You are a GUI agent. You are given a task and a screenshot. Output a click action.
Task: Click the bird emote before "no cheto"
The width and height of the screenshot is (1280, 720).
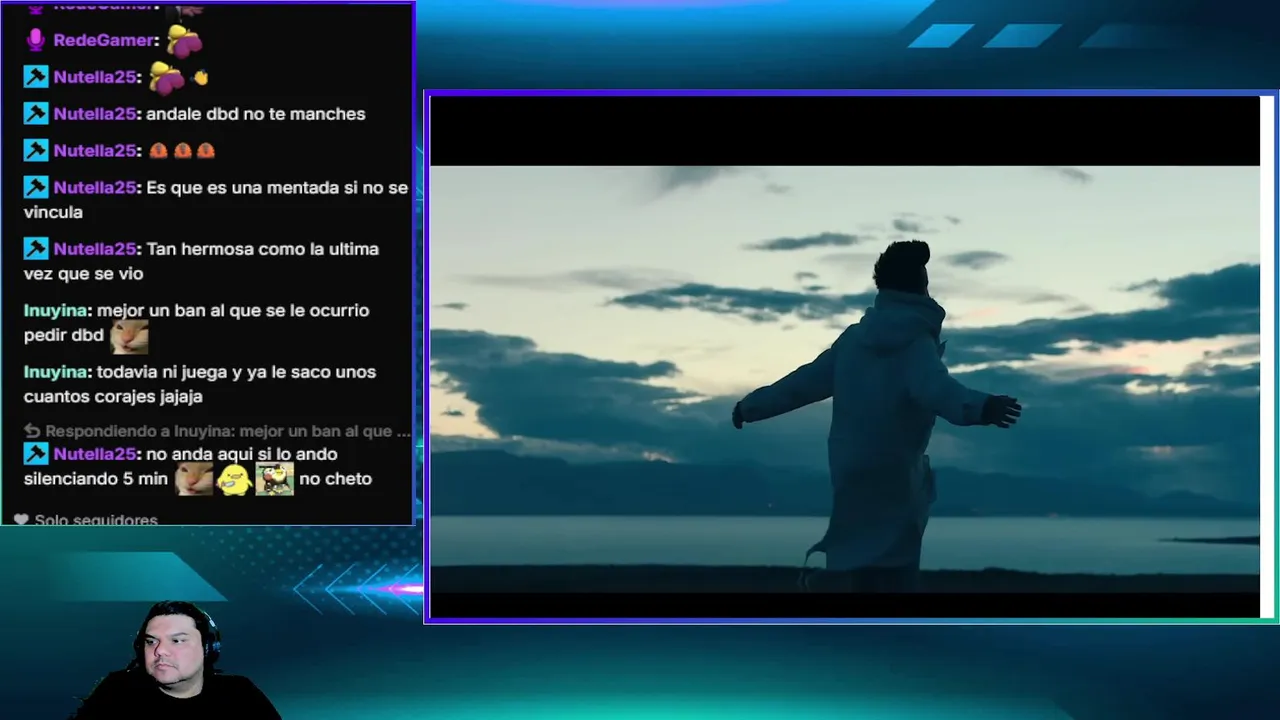pos(274,479)
